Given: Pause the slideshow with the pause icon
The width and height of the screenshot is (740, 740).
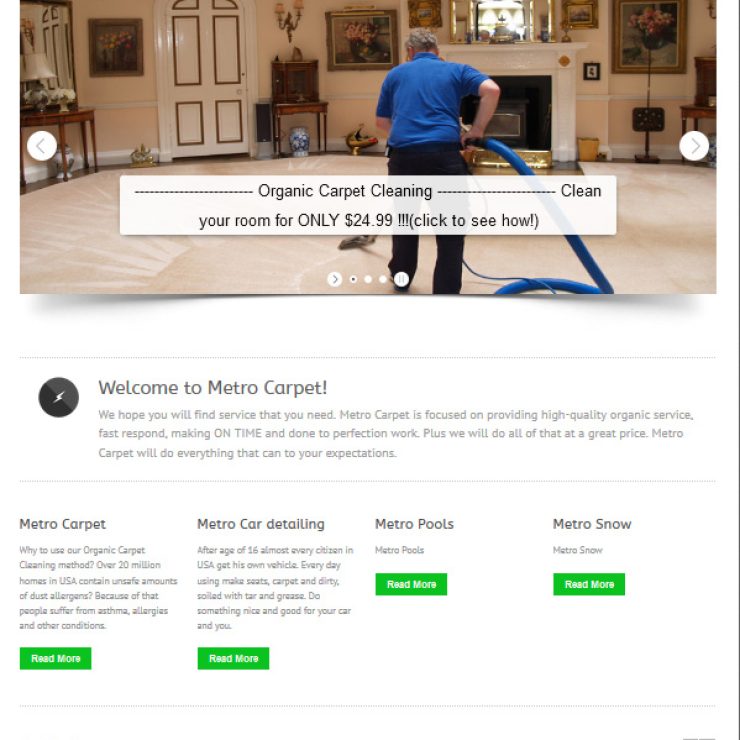Looking at the screenshot, I should (401, 279).
